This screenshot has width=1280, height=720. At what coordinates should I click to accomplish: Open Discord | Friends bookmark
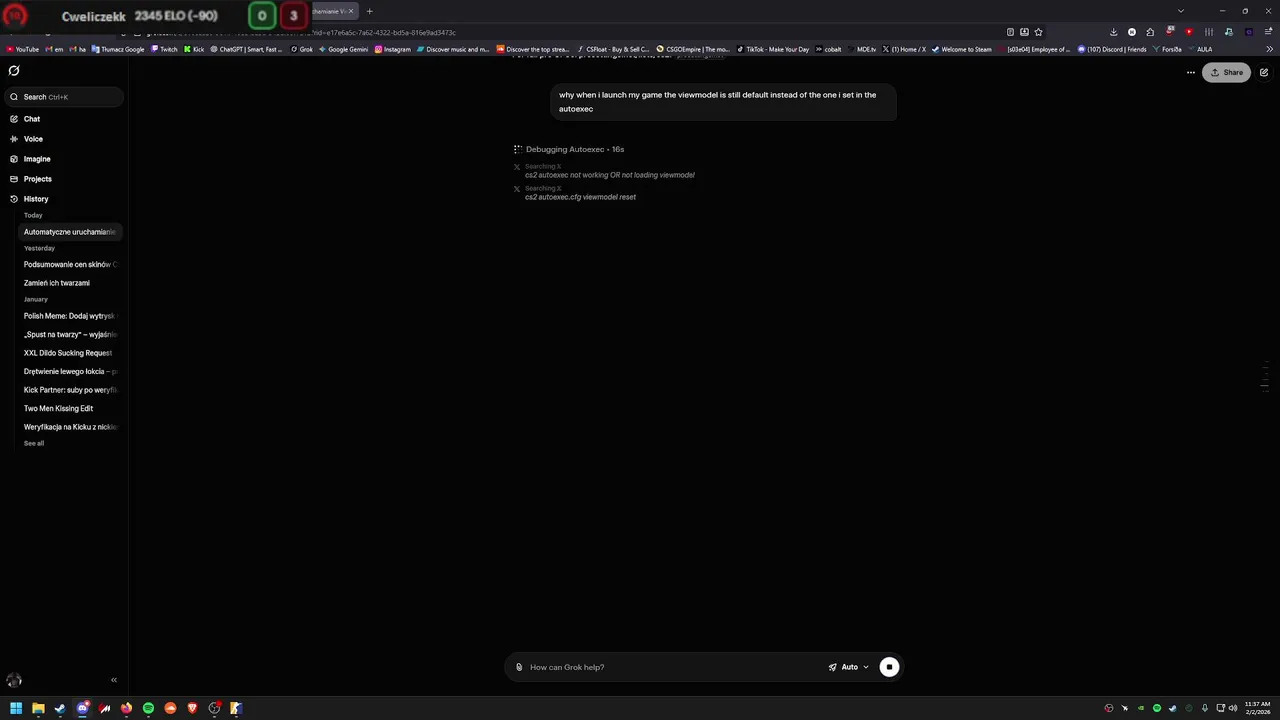point(1112,49)
